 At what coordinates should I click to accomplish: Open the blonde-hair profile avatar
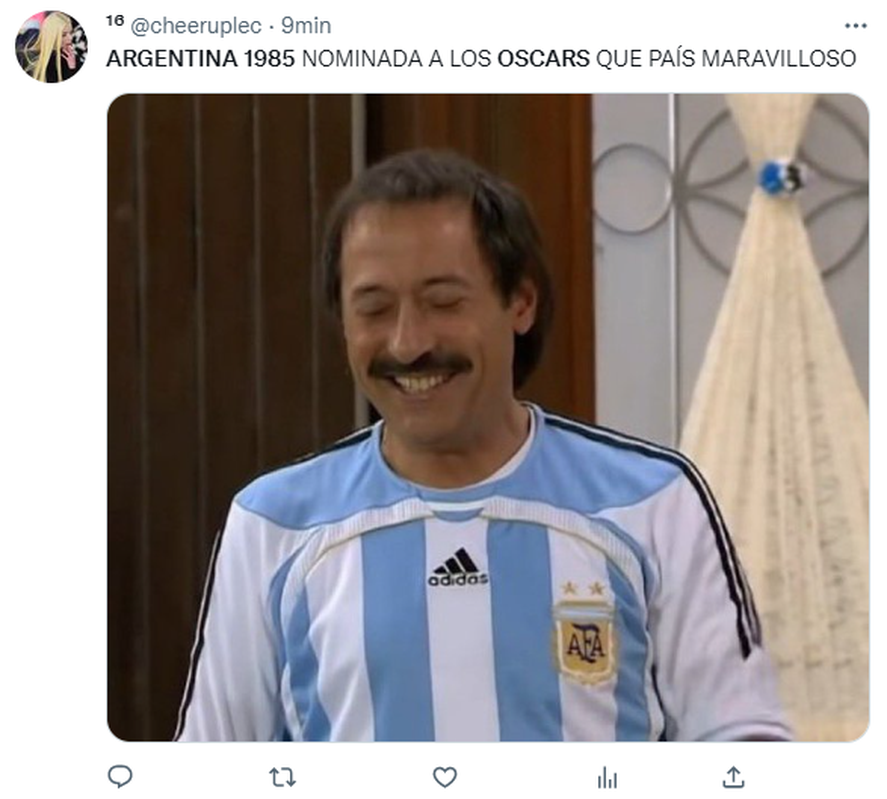[x=51, y=46]
